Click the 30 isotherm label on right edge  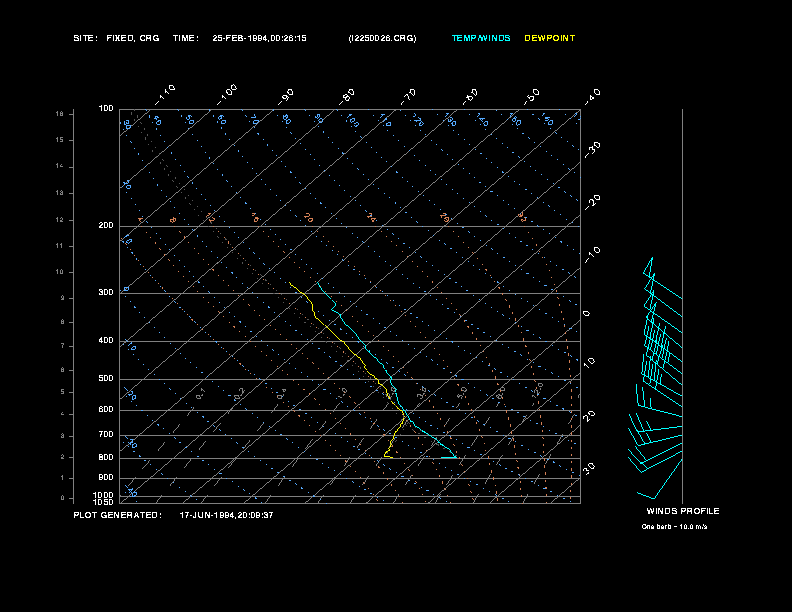589,468
